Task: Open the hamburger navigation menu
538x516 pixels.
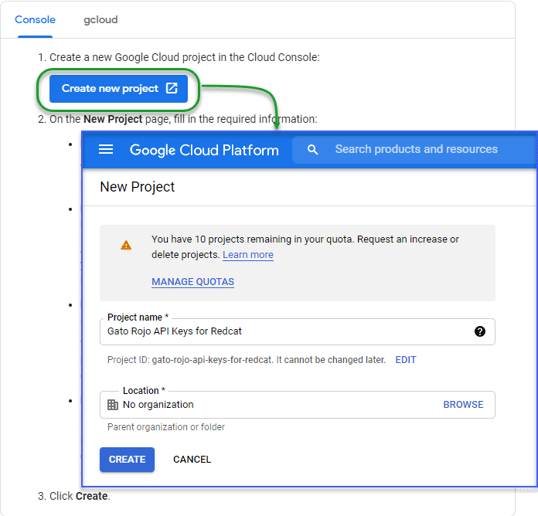Action: coord(106,150)
